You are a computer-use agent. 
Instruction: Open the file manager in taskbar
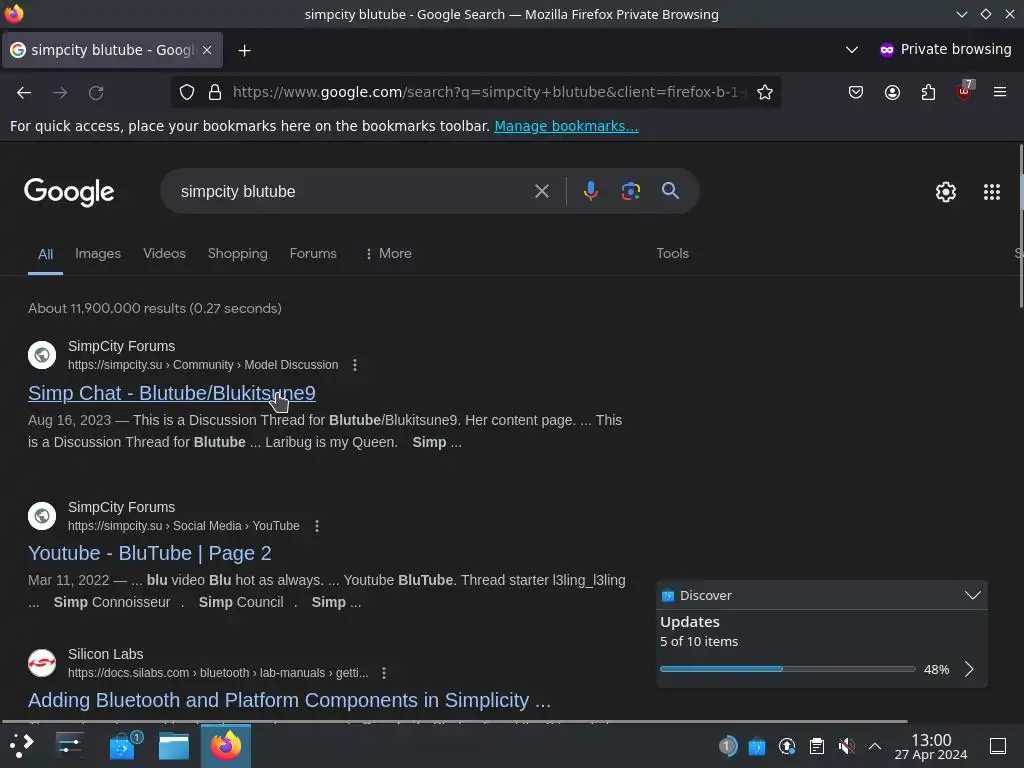click(x=174, y=746)
